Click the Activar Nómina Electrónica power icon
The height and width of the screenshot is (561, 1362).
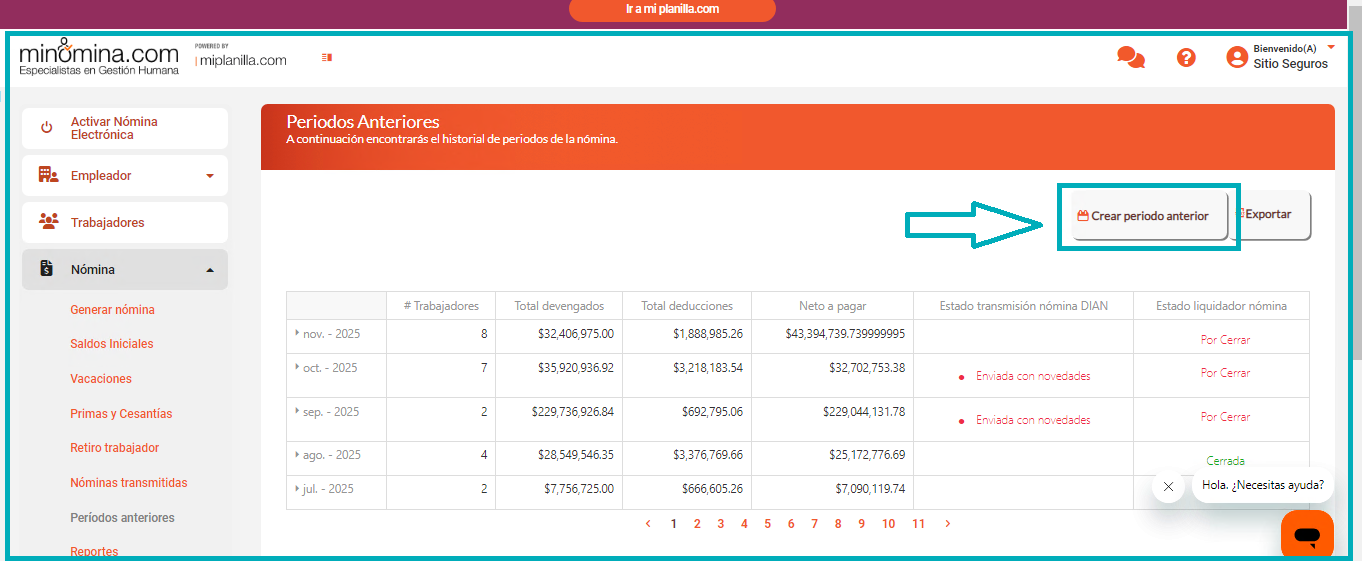tap(46, 128)
